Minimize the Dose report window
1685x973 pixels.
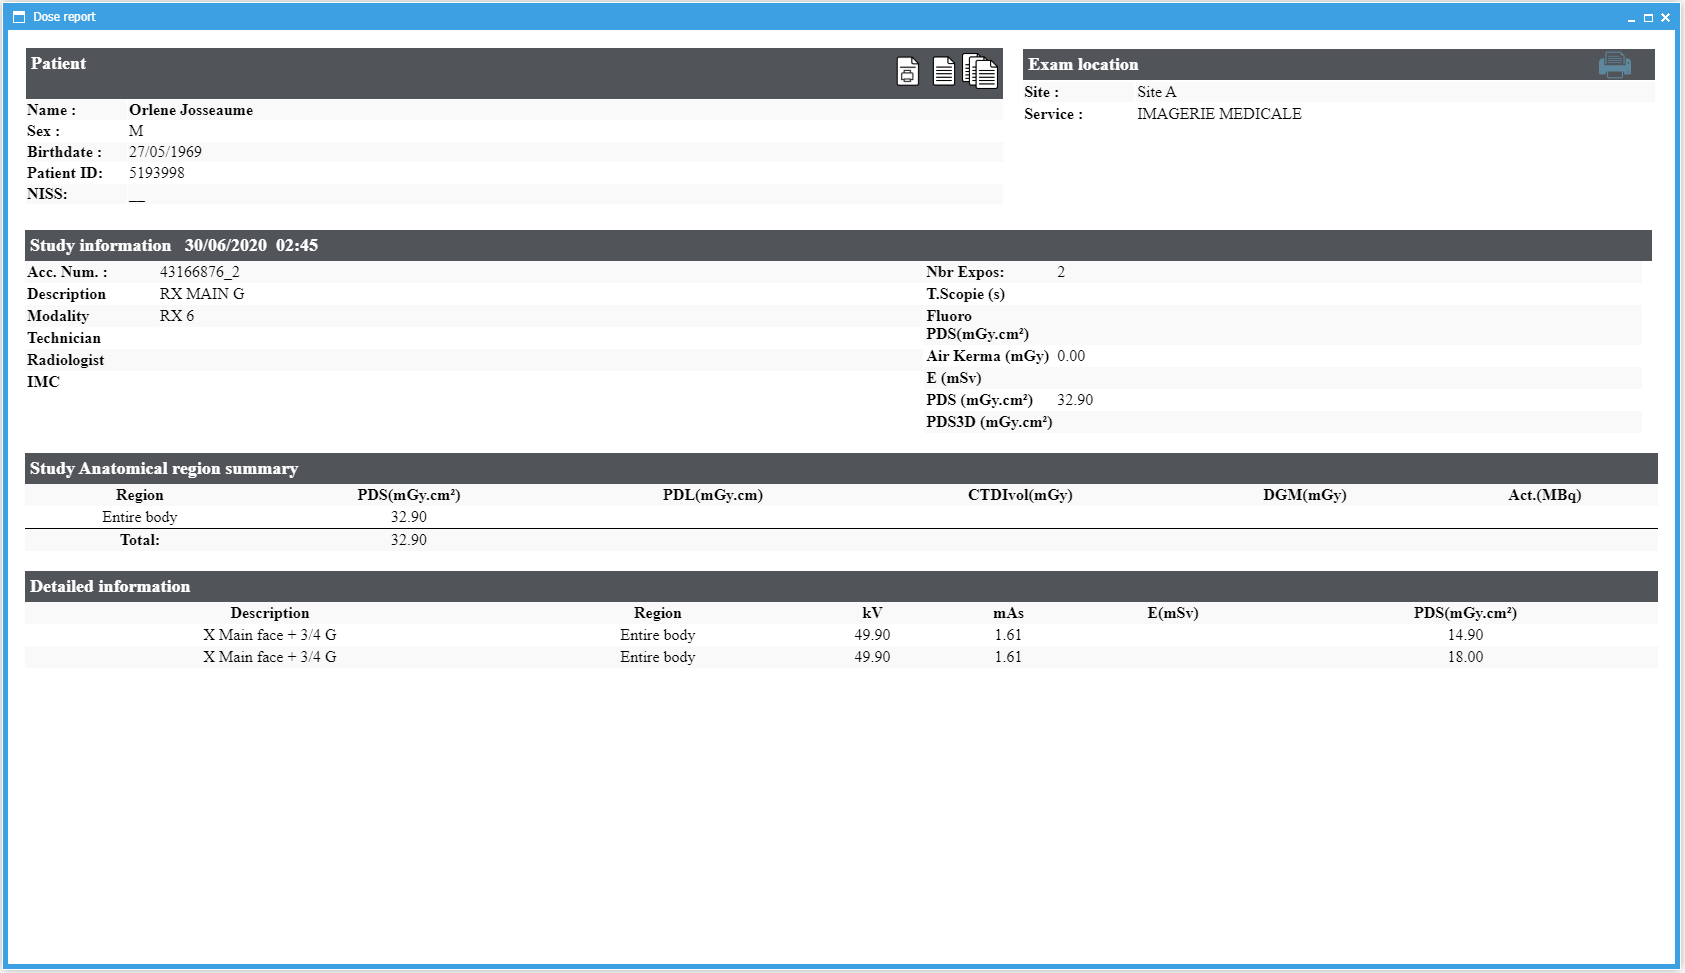[x=1632, y=18]
